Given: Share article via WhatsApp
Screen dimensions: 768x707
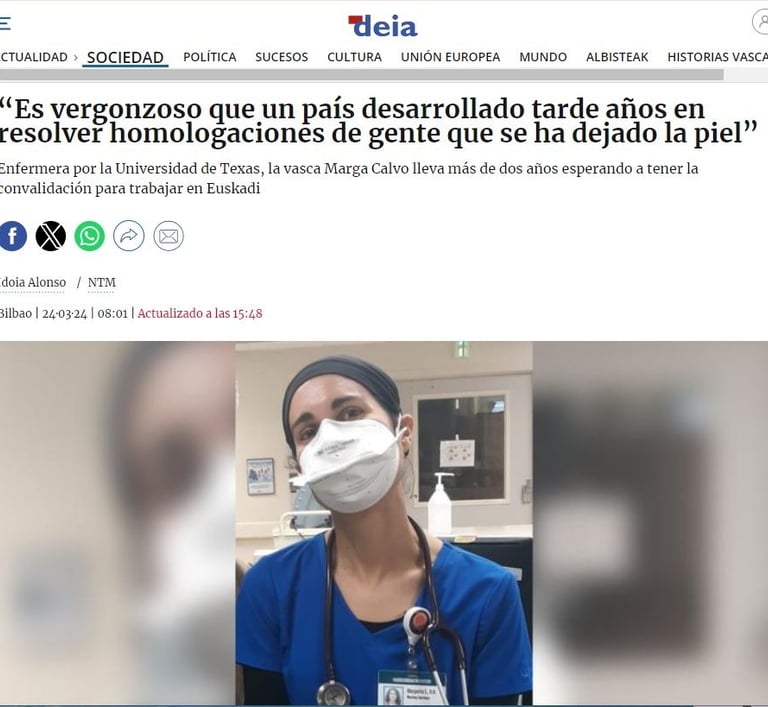Looking at the screenshot, I should click(x=89, y=236).
